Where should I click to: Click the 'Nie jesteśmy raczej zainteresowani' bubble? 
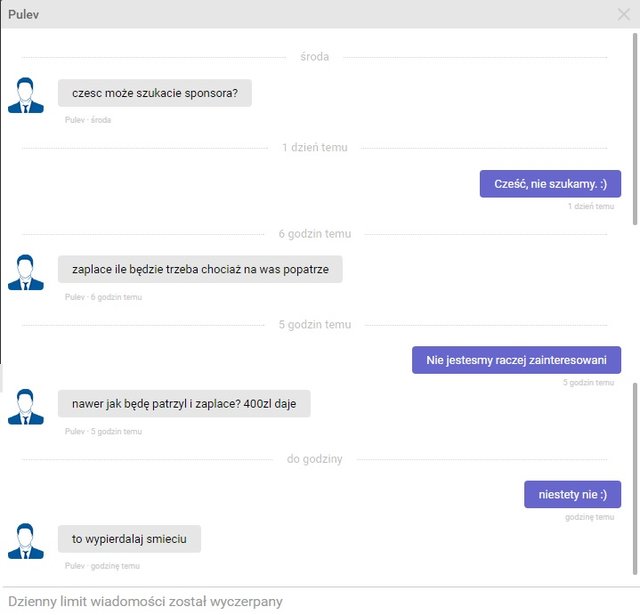(x=516, y=360)
